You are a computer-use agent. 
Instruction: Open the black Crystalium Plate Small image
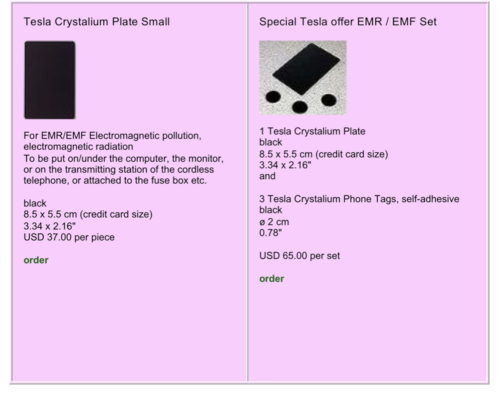pos(50,80)
